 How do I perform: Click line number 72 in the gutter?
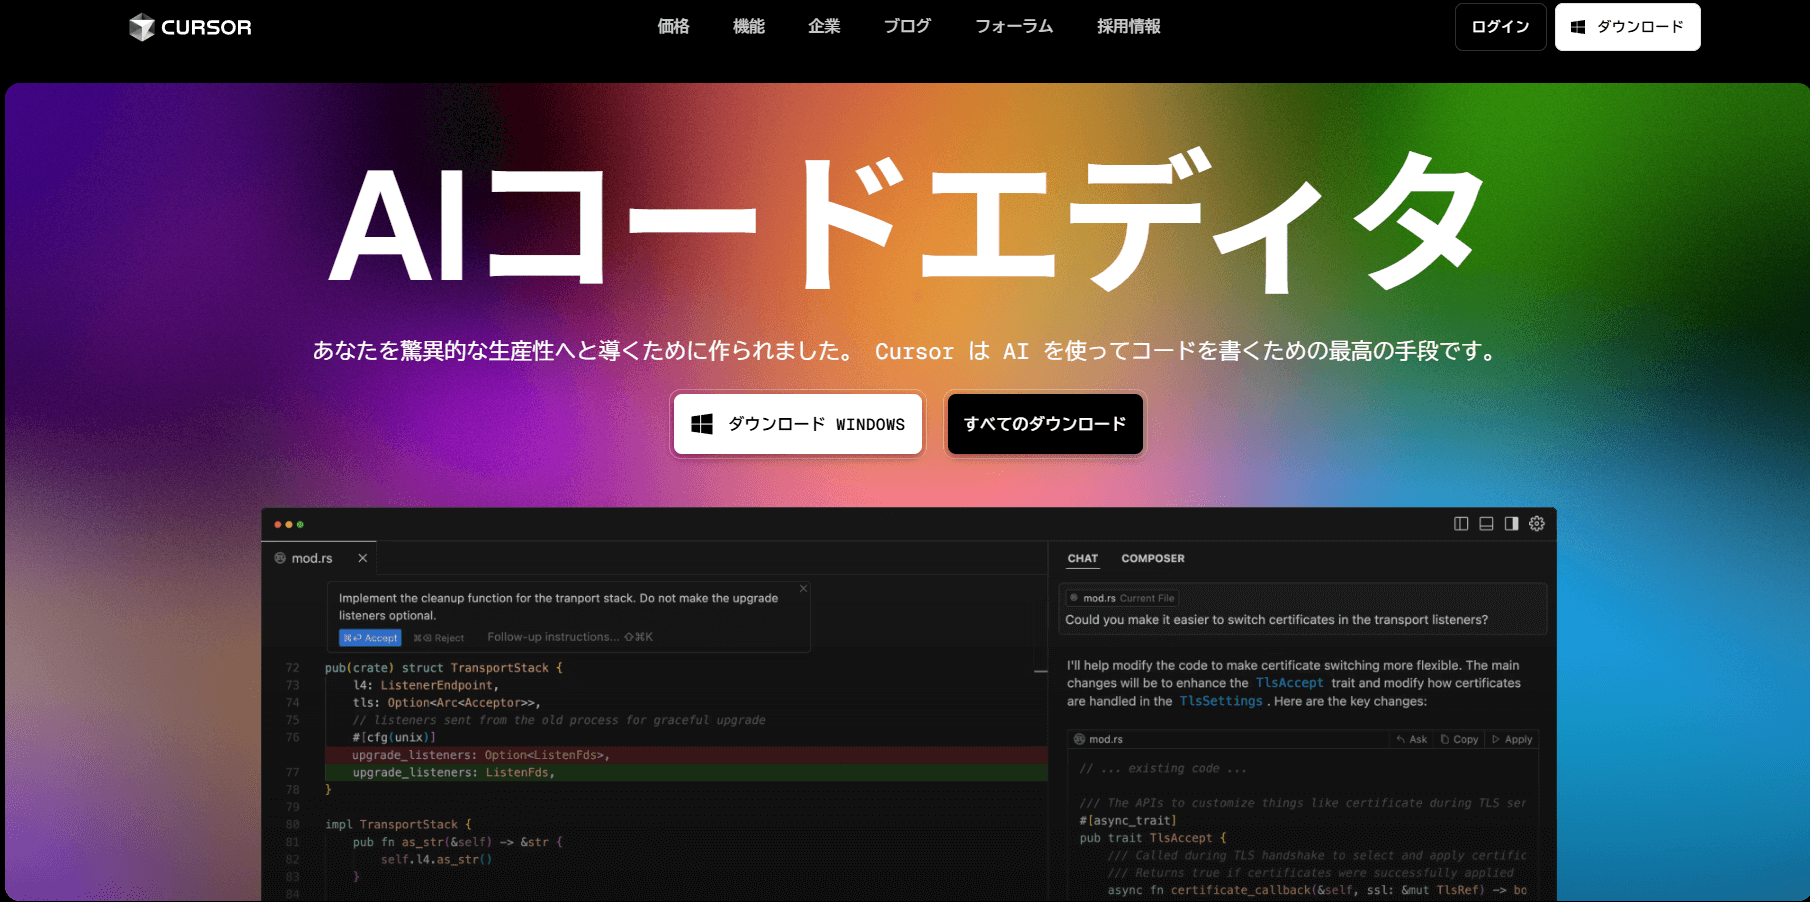tap(292, 668)
